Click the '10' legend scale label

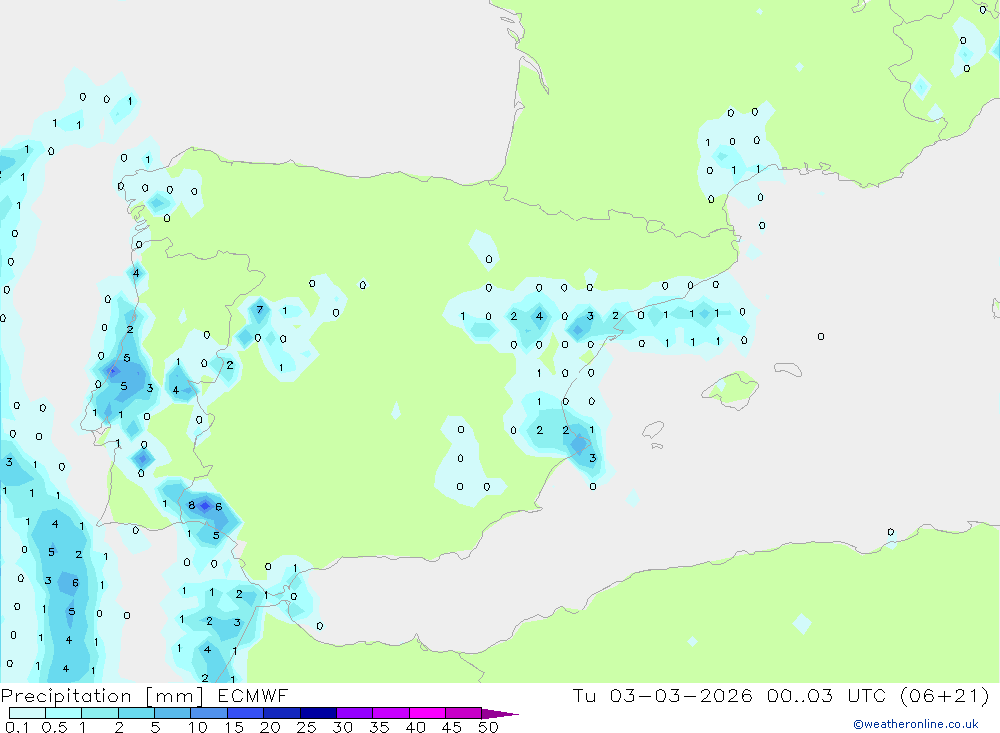198,727
